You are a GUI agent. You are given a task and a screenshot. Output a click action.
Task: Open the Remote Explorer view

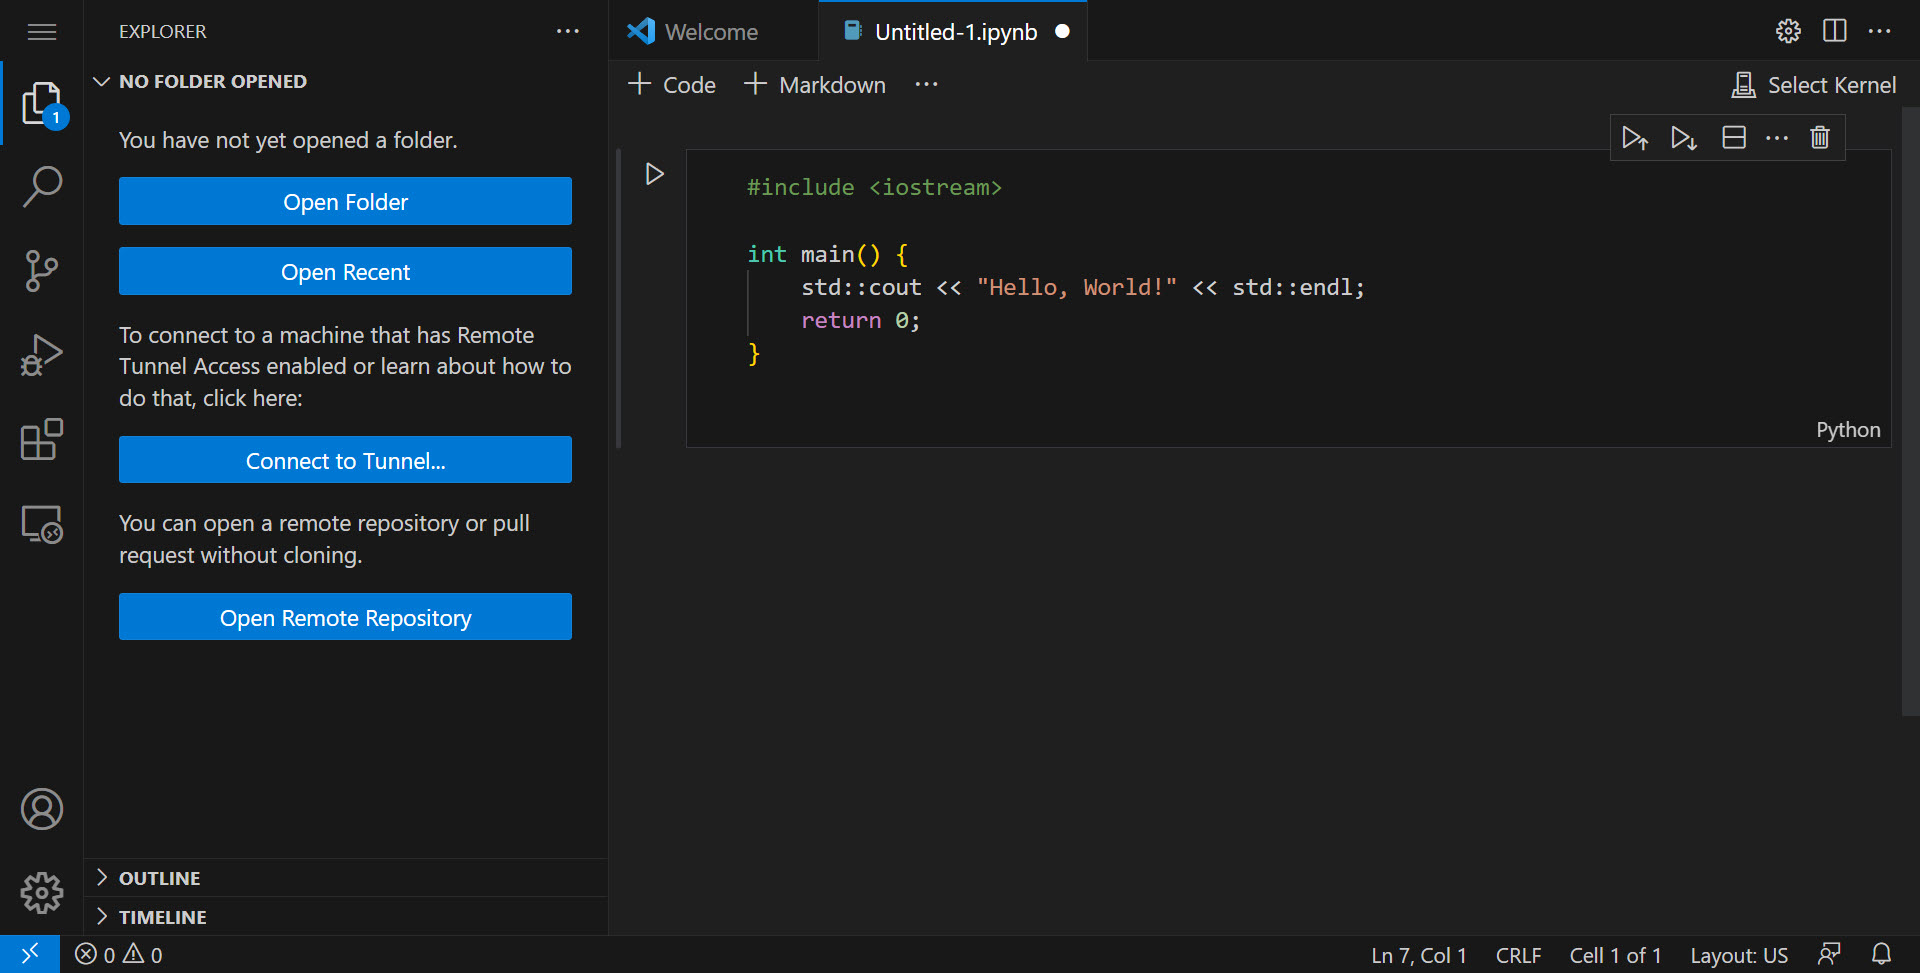pos(42,524)
